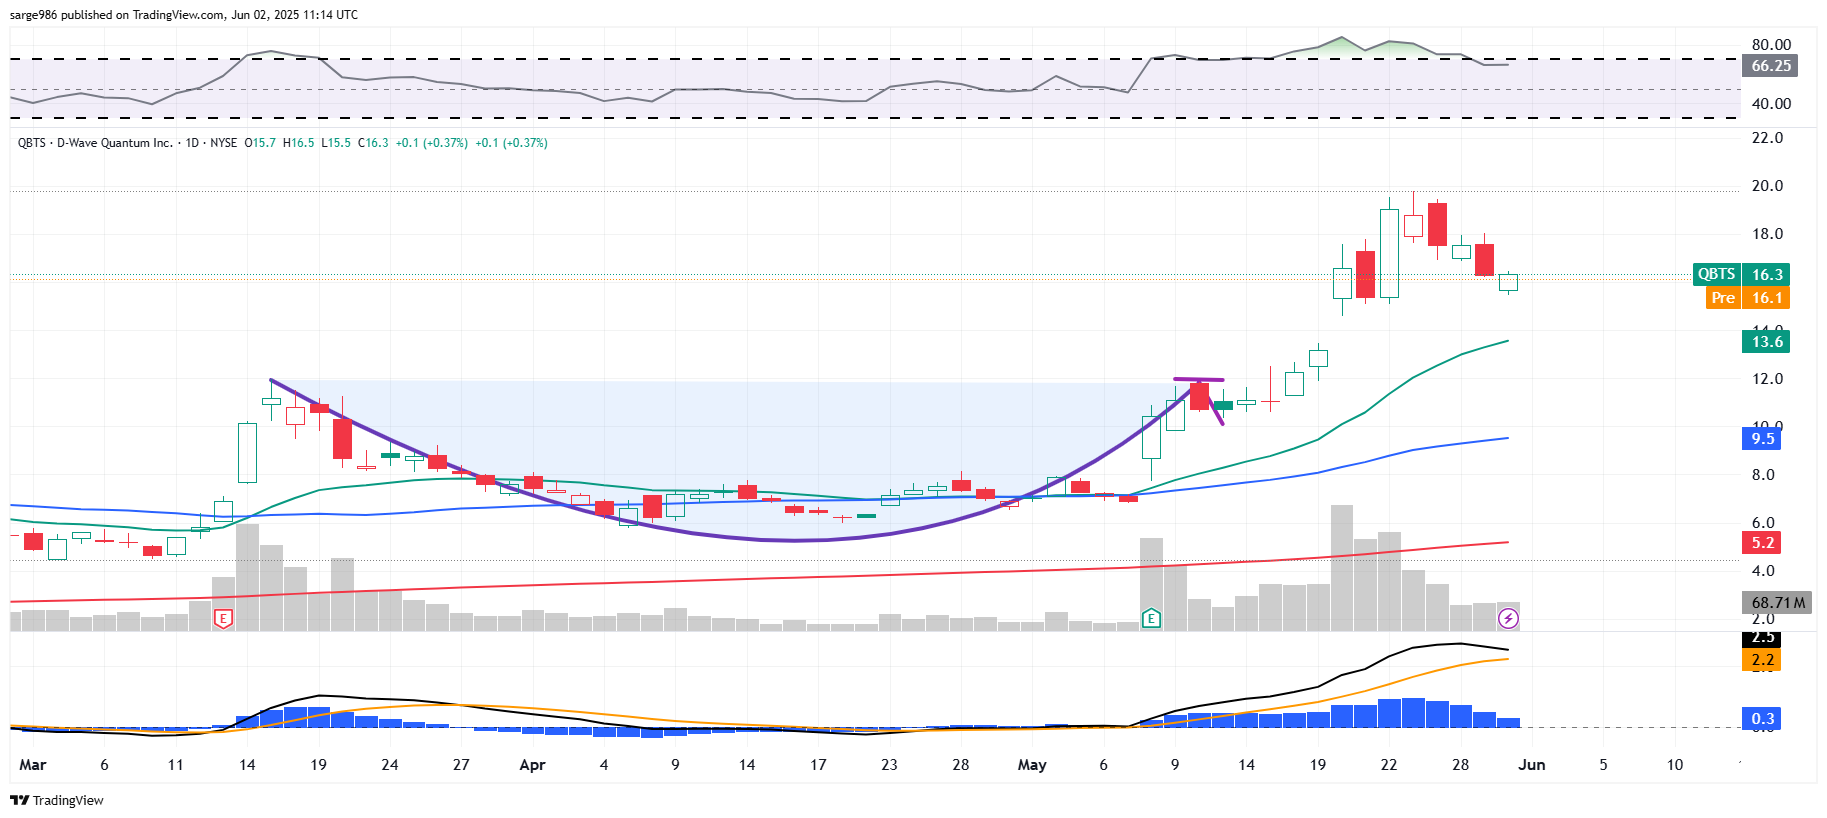Click the green 13.6 moving average label

[1766, 342]
